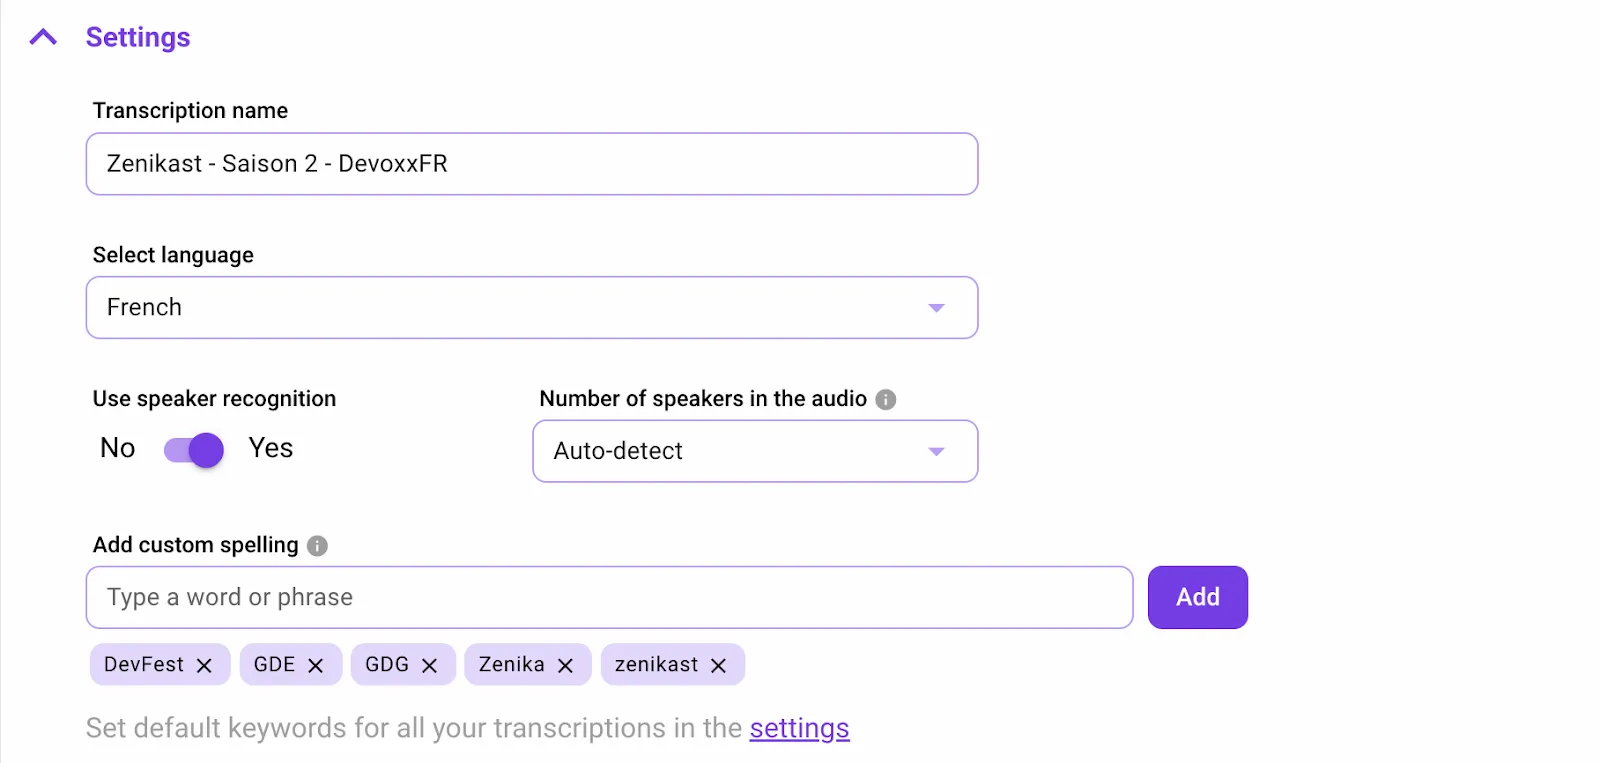The height and width of the screenshot is (763, 1600).
Task: Click the info icon next to Add custom spelling
Action: (317, 546)
